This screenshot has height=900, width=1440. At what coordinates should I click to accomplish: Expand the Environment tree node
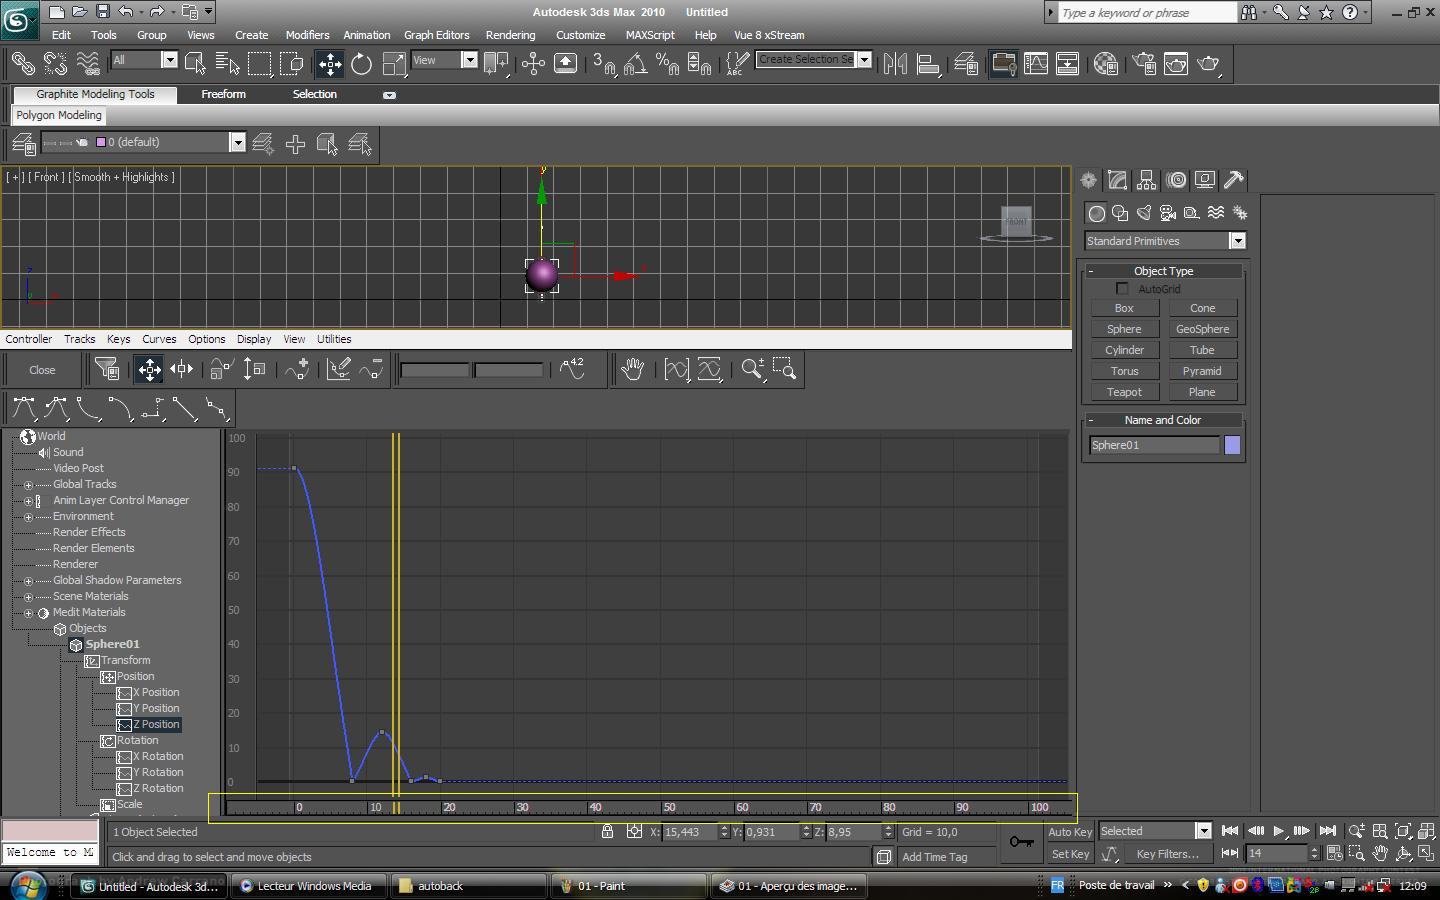tap(28, 517)
